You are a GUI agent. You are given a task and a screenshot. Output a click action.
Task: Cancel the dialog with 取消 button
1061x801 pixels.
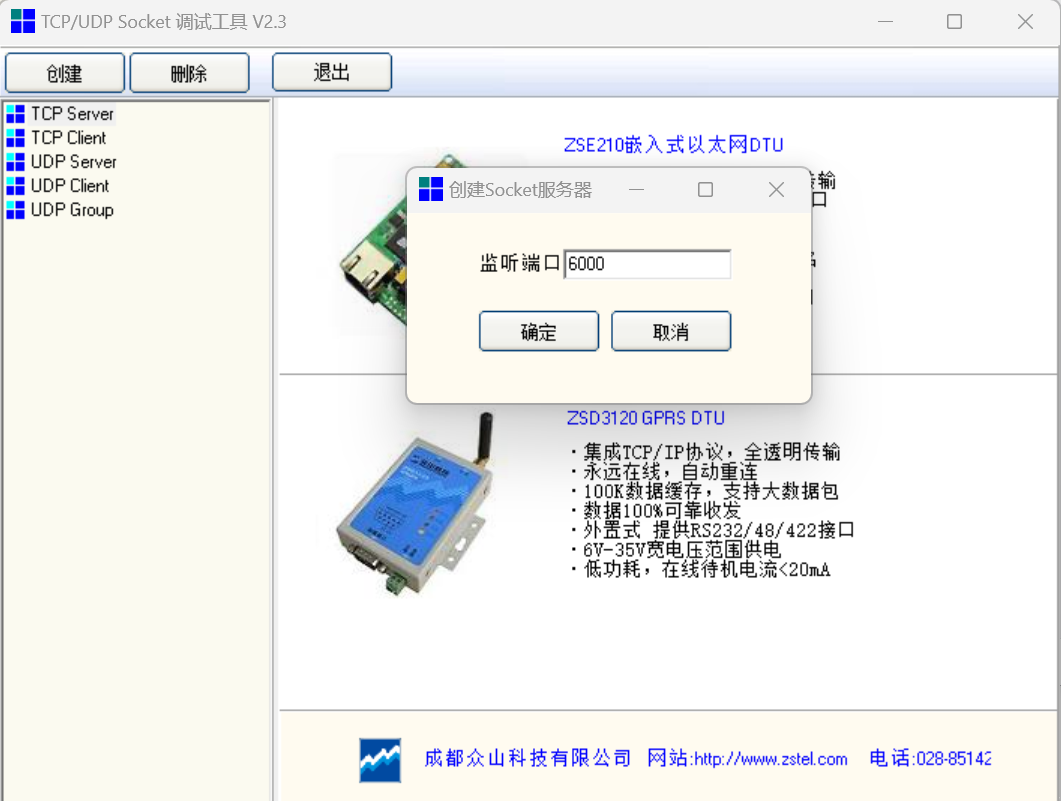[x=671, y=332]
